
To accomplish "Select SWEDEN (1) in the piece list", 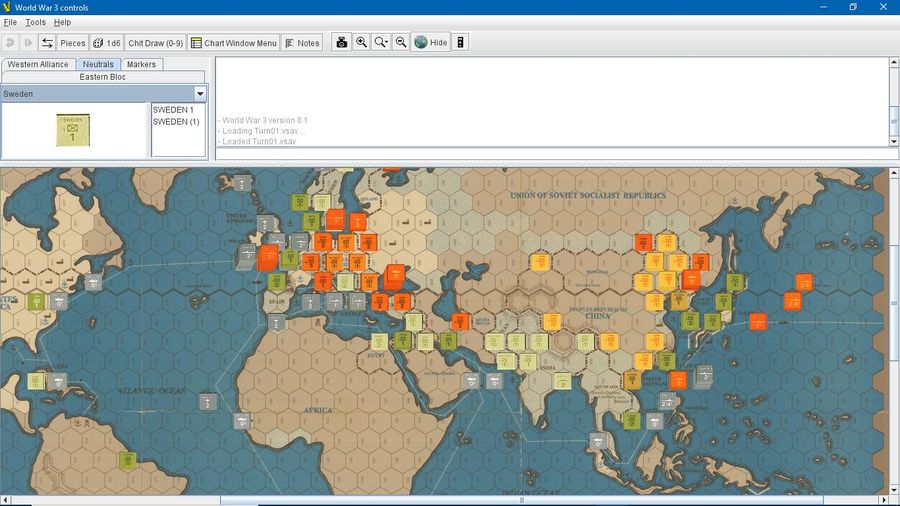I will 176,122.
